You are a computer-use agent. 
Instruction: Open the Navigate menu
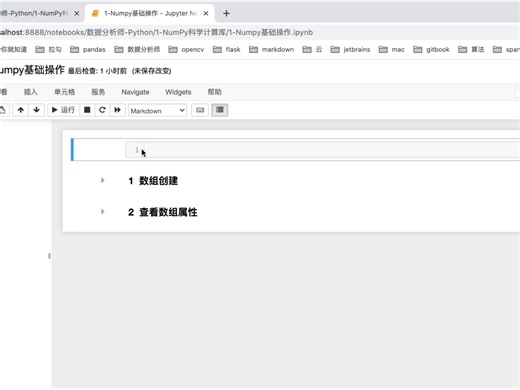[135, 92]
